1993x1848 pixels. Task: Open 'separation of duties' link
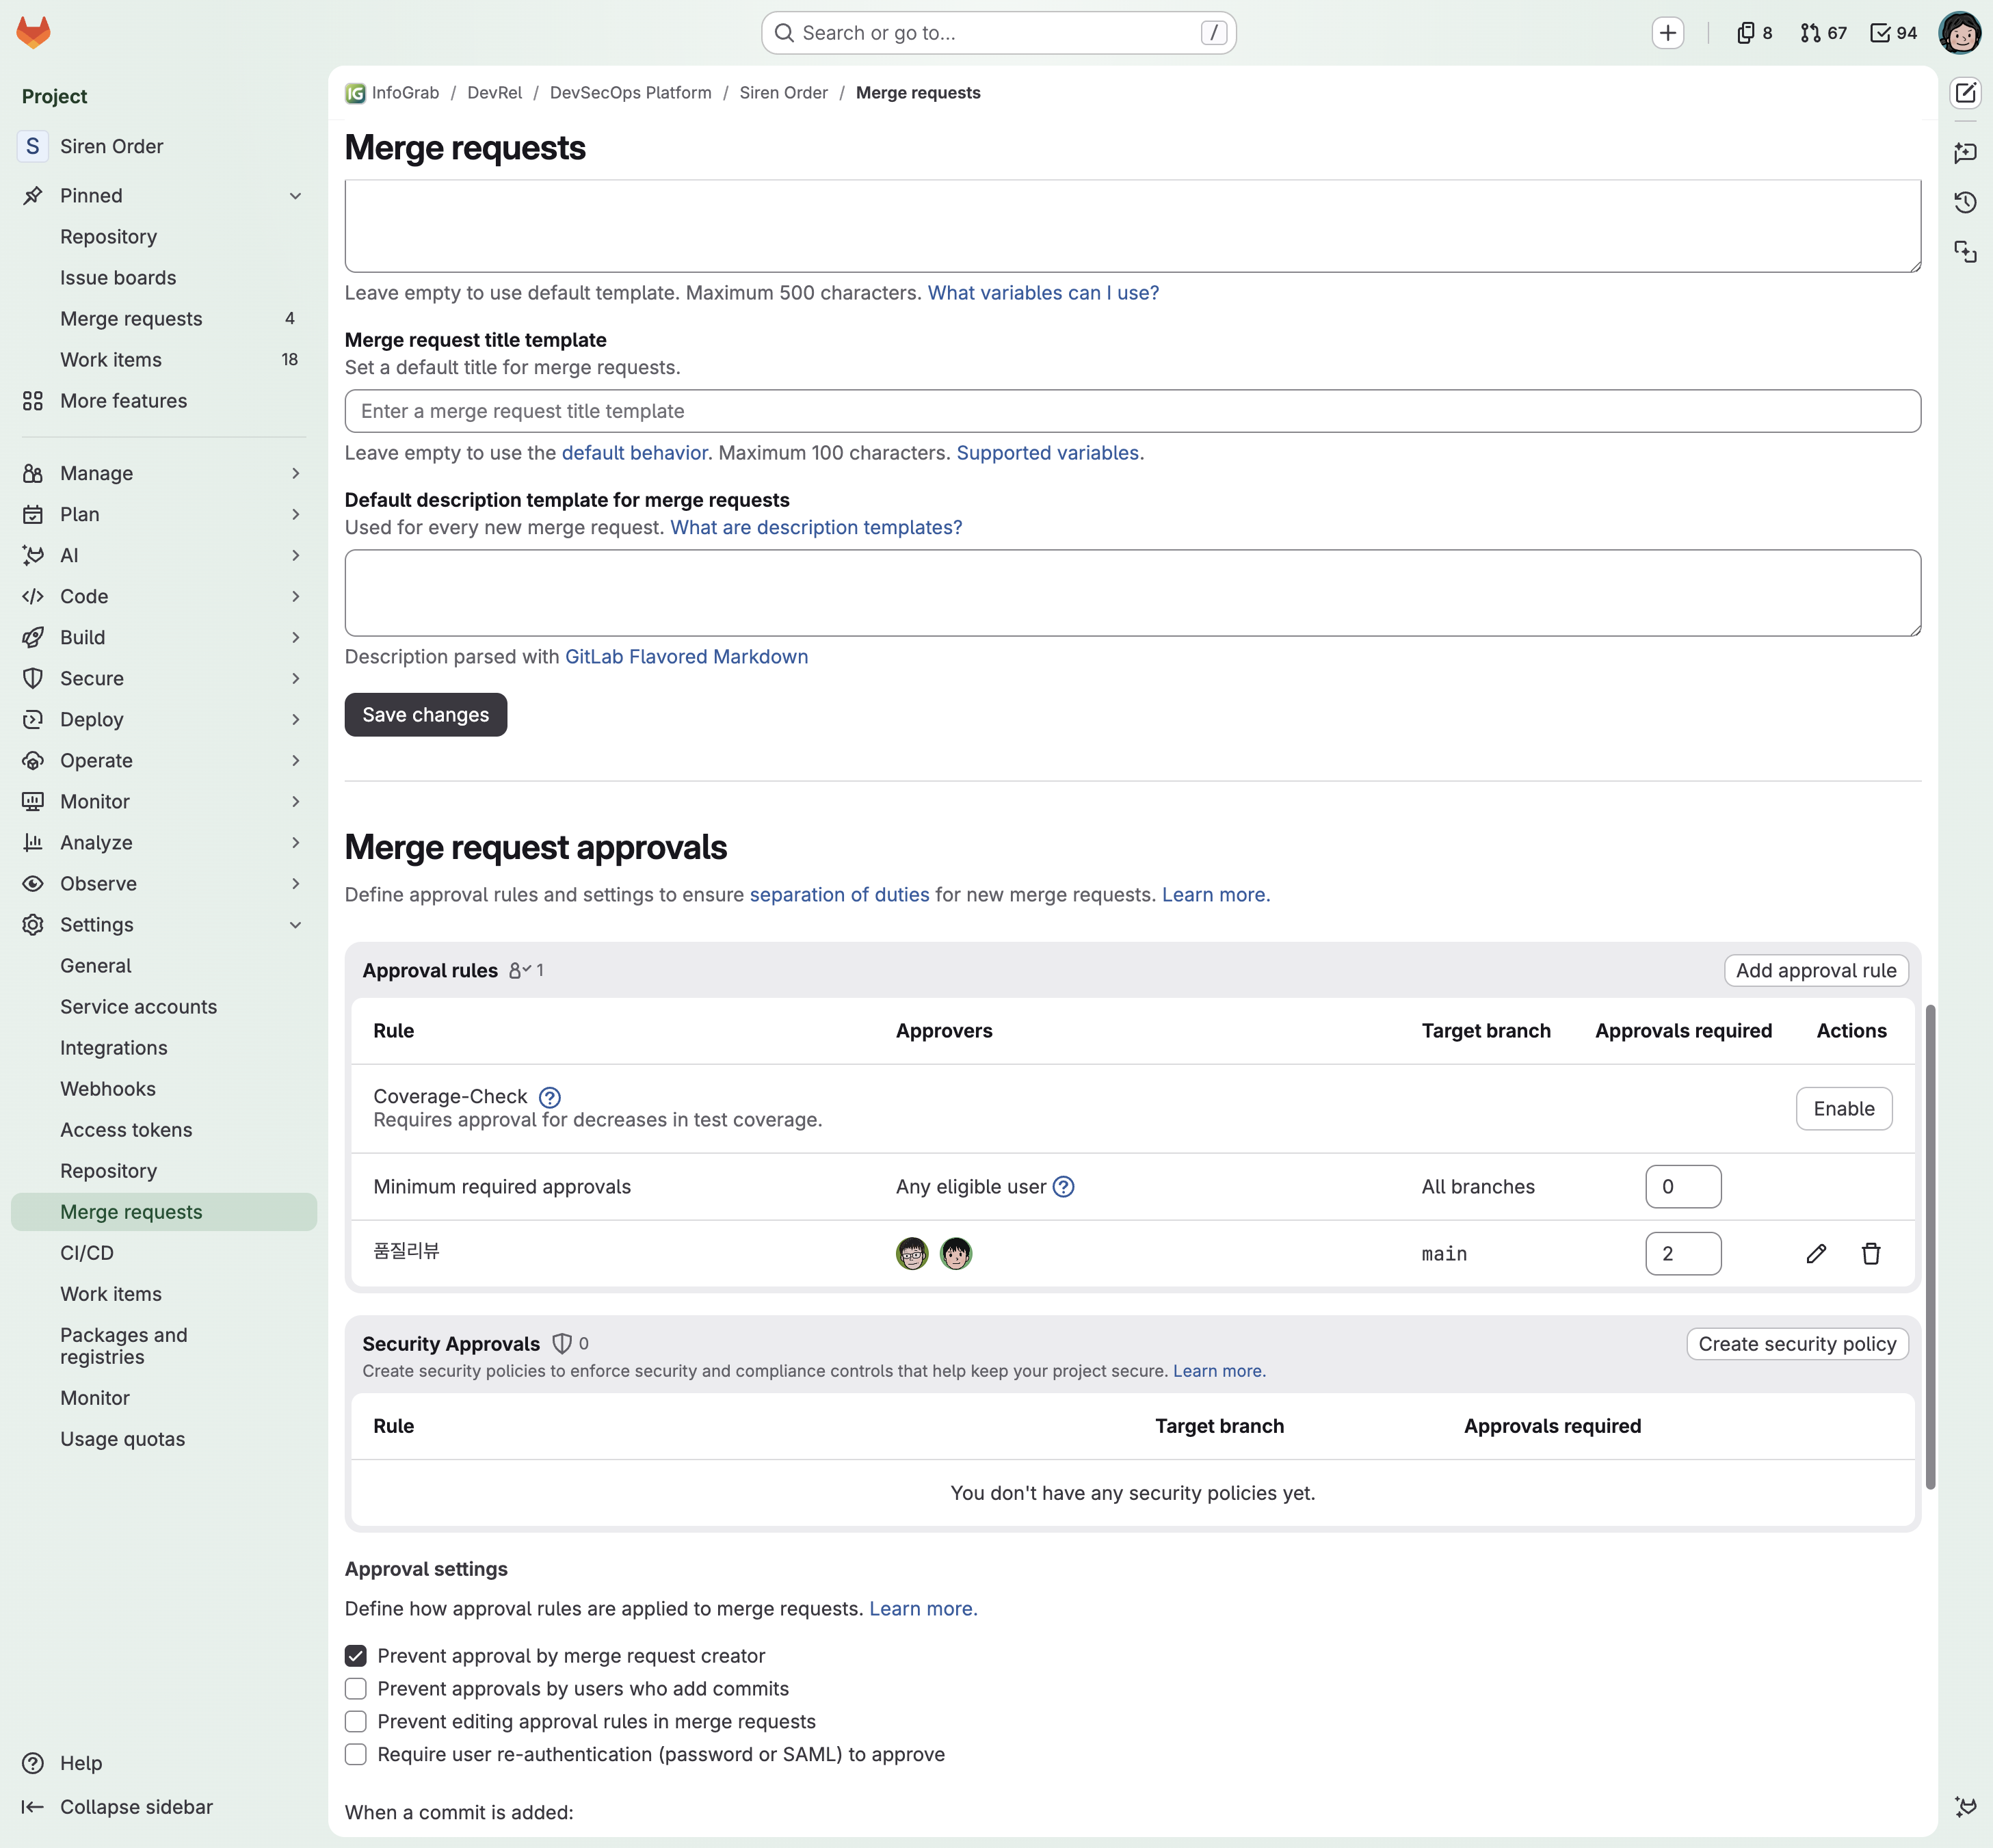pyautogui.click(x=839, y=895)
